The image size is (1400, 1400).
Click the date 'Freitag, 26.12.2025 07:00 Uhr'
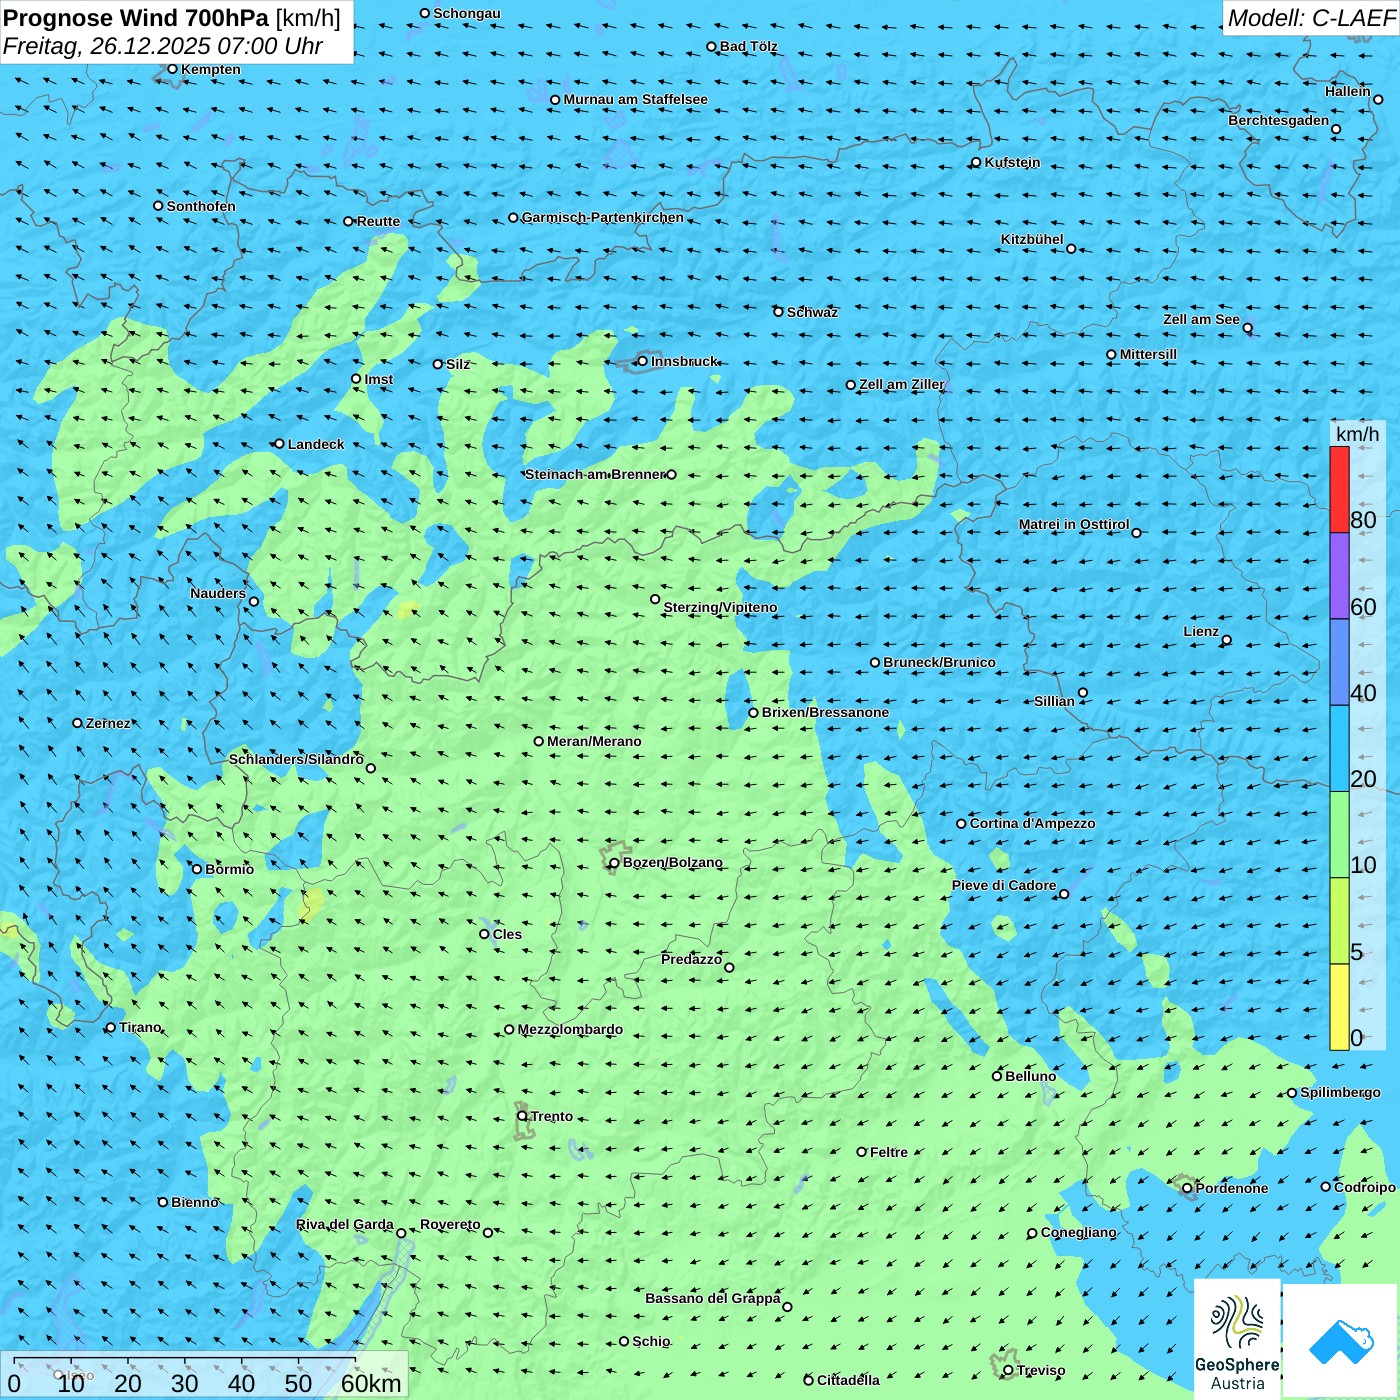pyautogui.click(x=163, y=46)
